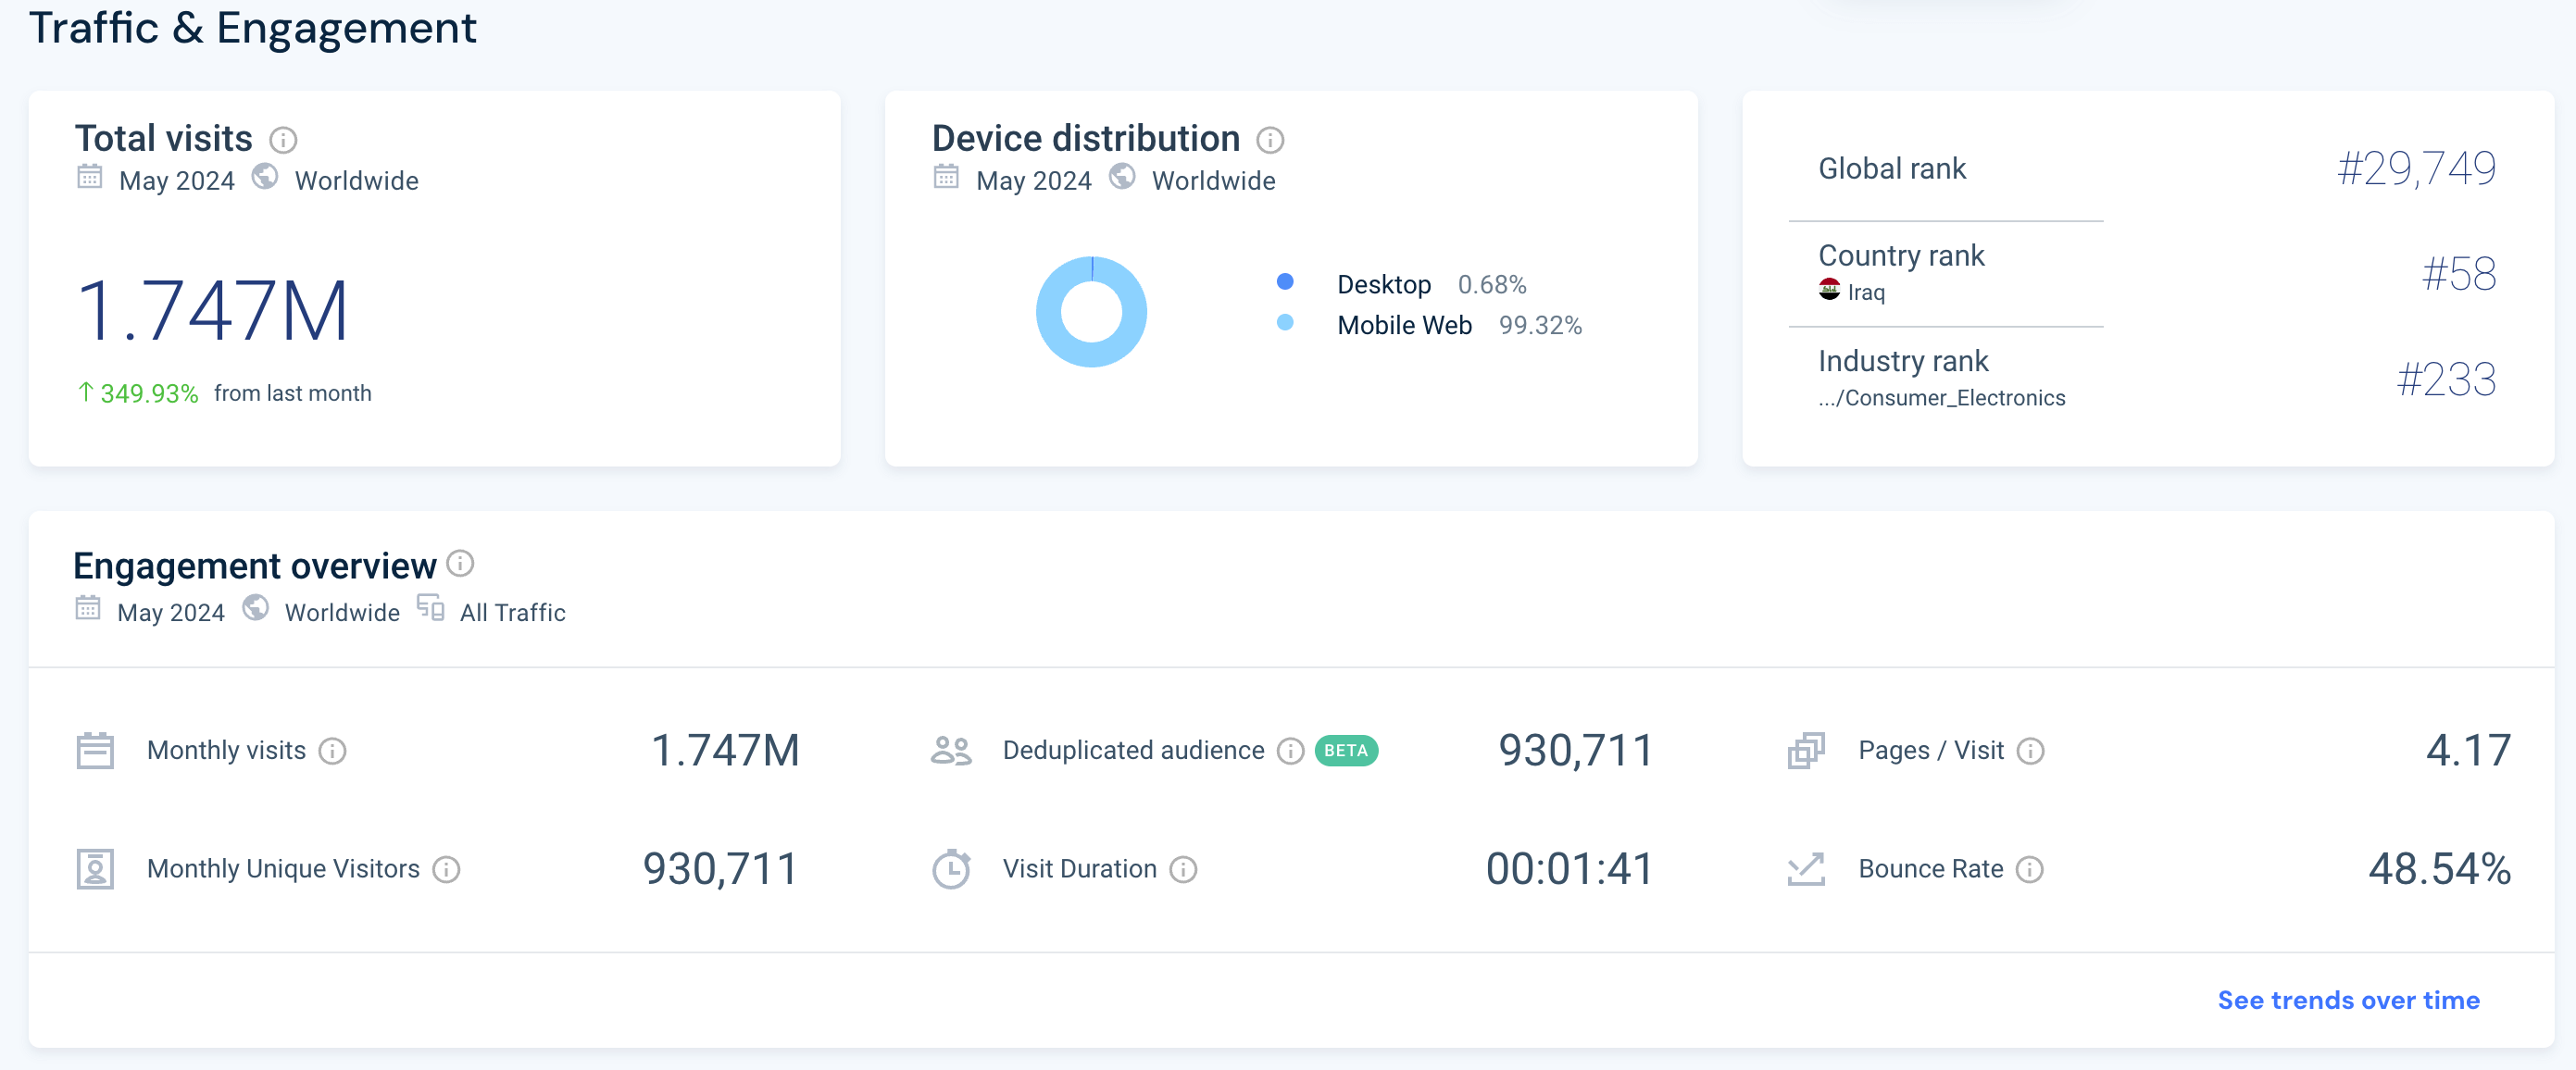The image size is (2576, 1070).
Task: Open the Total visits info tooltip
Action: click(x=284, y=140)
